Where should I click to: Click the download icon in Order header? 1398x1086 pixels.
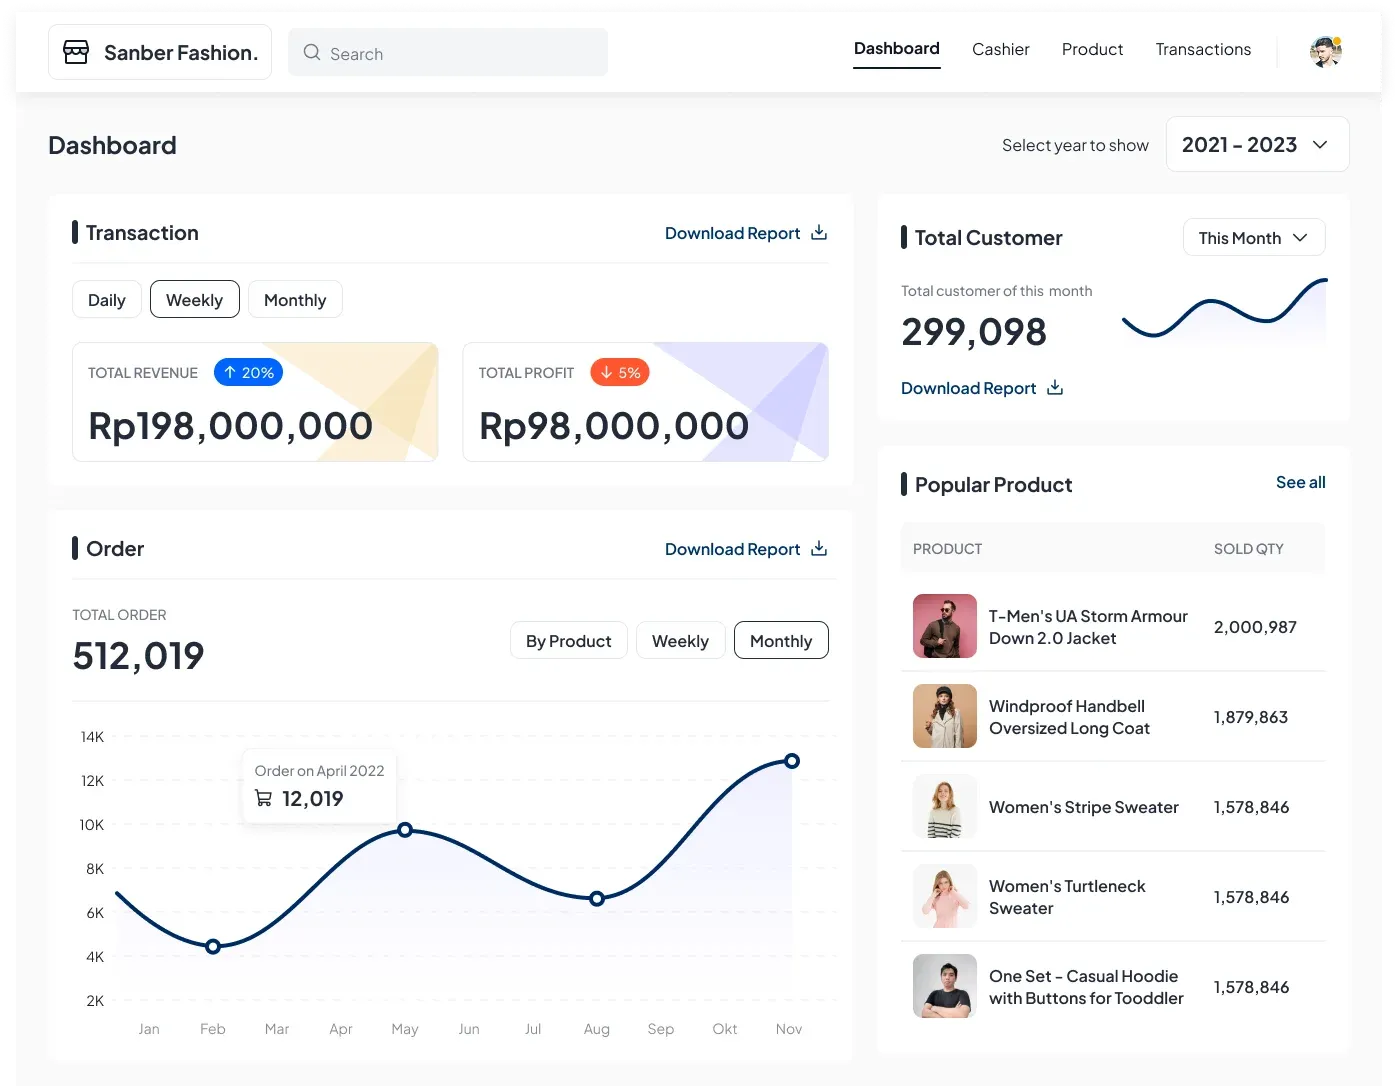pyautogui.click(x=819, y=548)
